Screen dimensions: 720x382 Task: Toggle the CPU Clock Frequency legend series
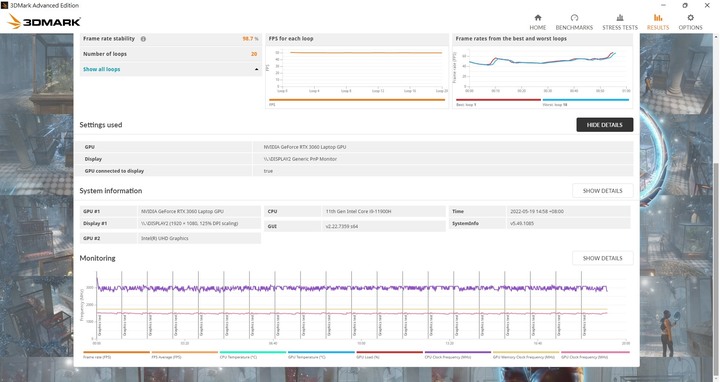tap(458, 355)
